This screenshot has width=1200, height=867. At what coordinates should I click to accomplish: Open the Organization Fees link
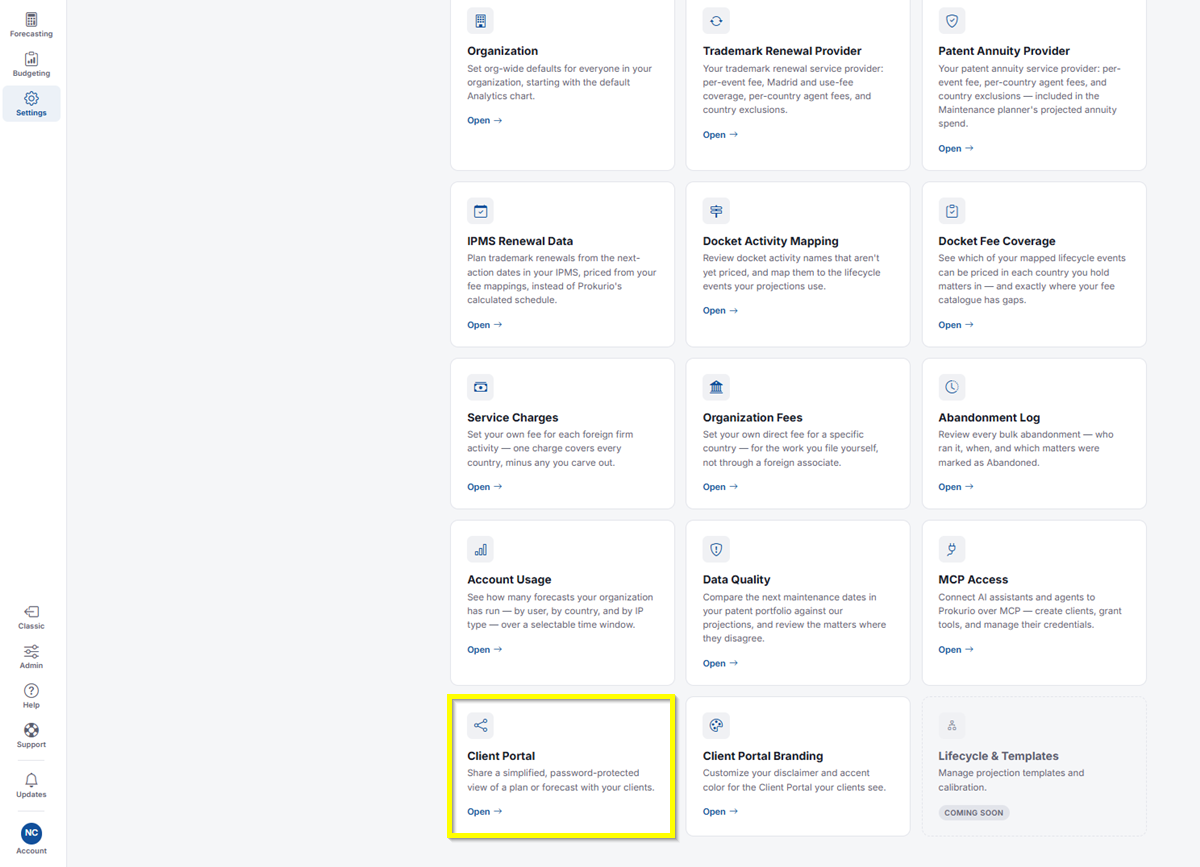pyautogui.click(x=720, y=487)
